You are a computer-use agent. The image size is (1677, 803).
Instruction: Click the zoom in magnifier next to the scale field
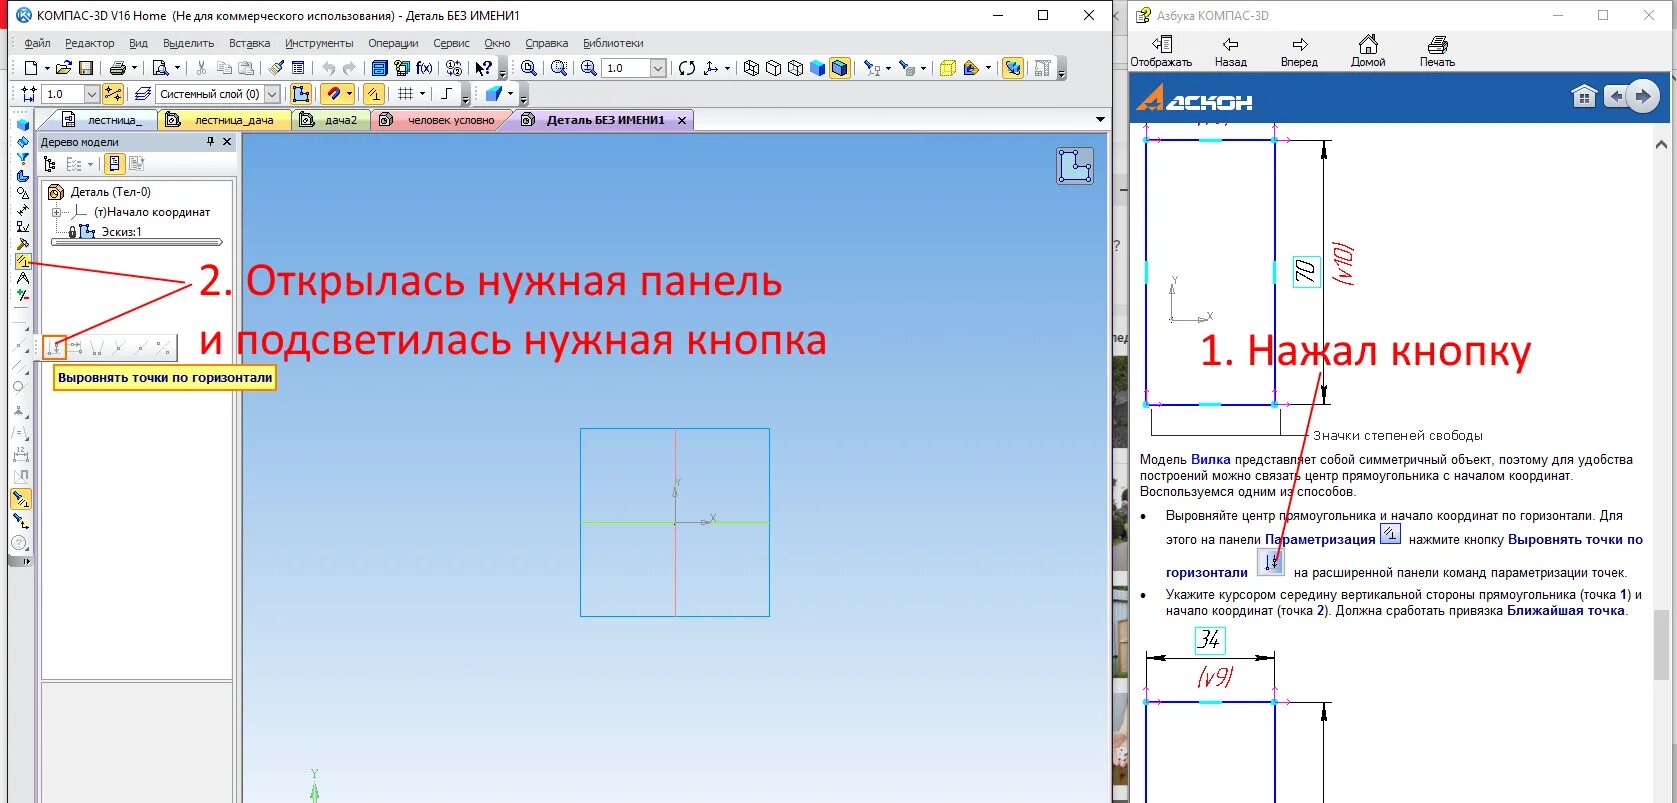(x=589, y=68)
